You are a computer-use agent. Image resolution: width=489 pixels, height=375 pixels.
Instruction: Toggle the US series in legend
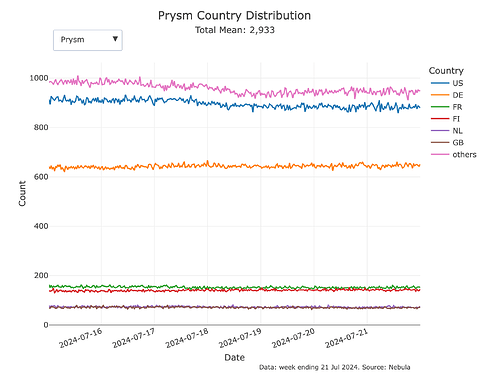coord(447,83)
